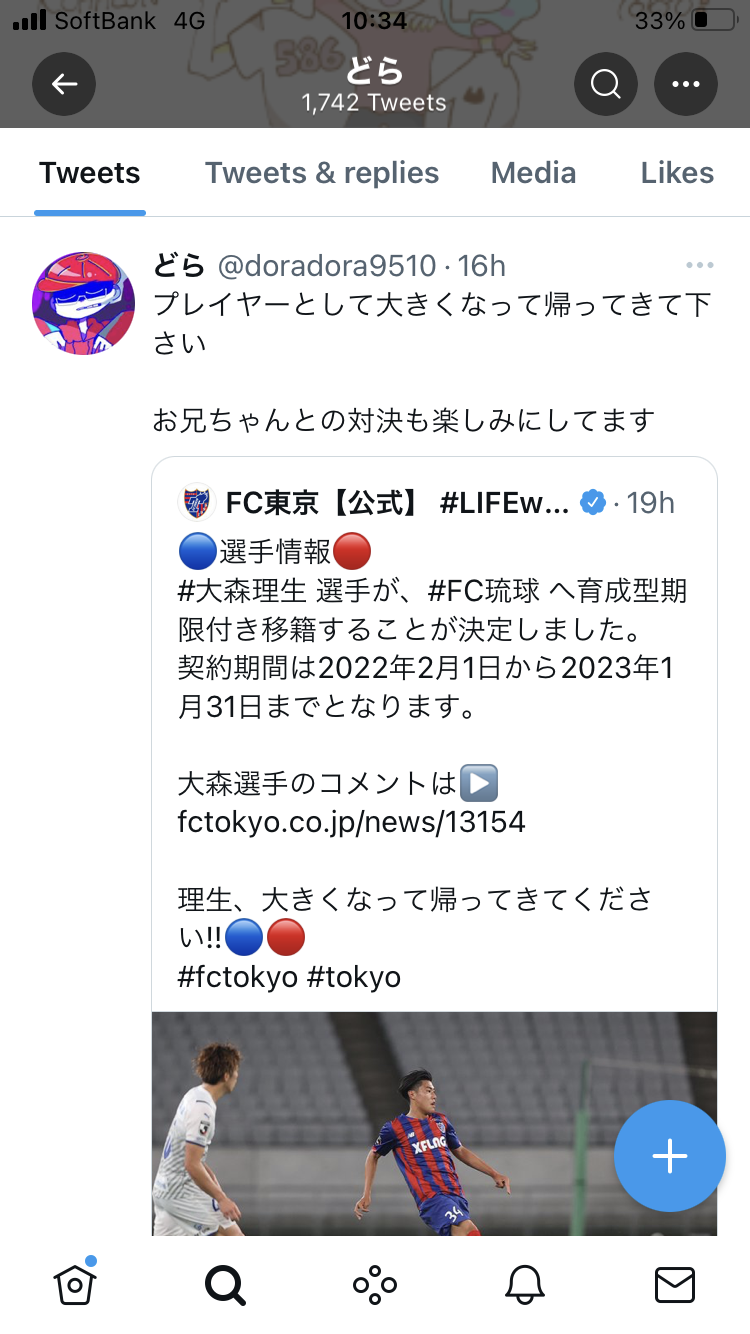The width and height of the screenshot is (750, 1334).
Task: Tap どら profile avatar picture
Action: [x=84, y=303]
